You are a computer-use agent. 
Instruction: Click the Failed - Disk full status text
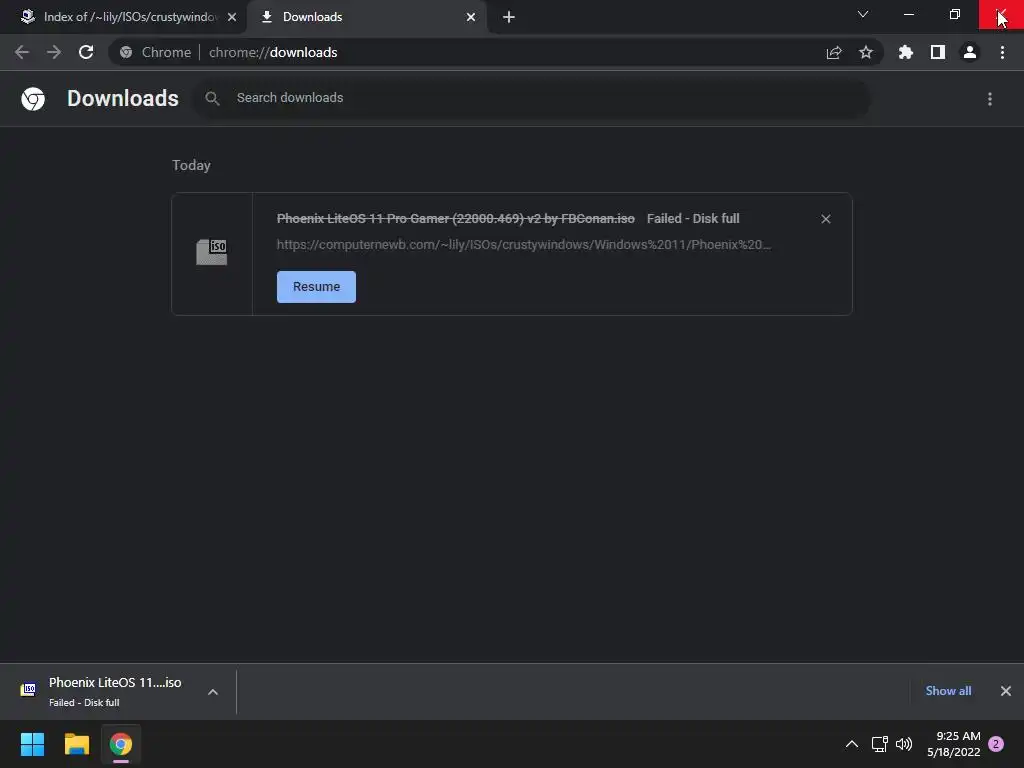click(x=693, y=219)
